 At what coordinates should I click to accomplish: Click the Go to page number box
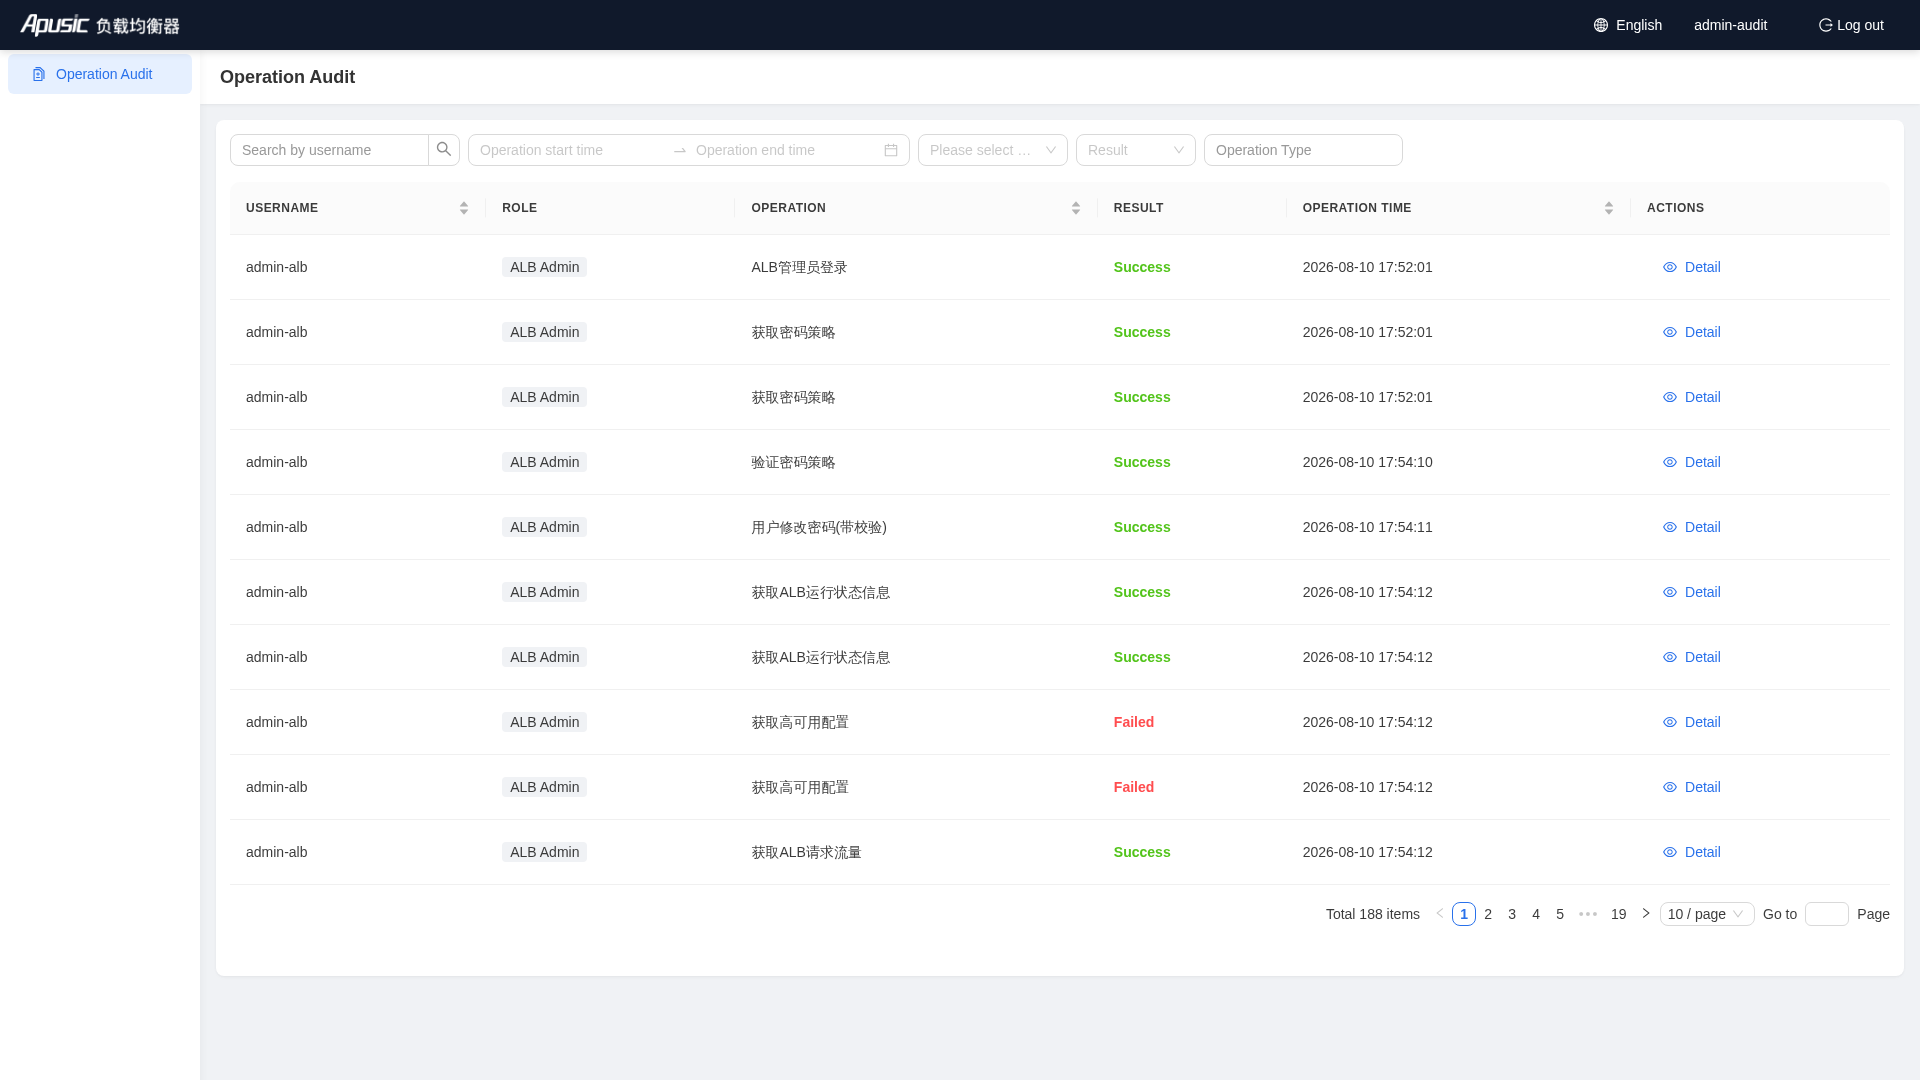pos(1827,914)
